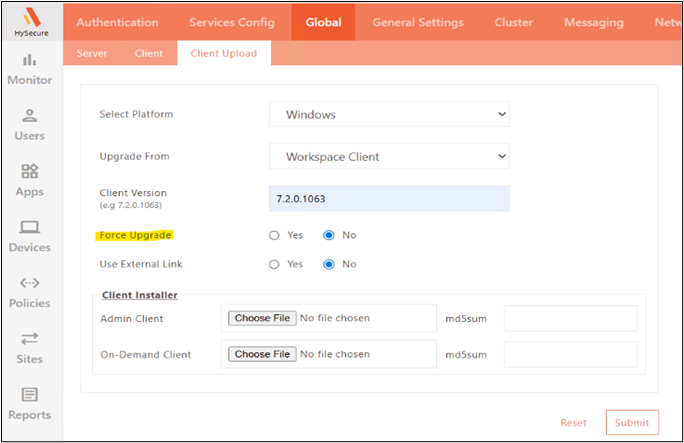Click the Client Version input field
This screenshot has height=443, width=684.
coord(389,198)
